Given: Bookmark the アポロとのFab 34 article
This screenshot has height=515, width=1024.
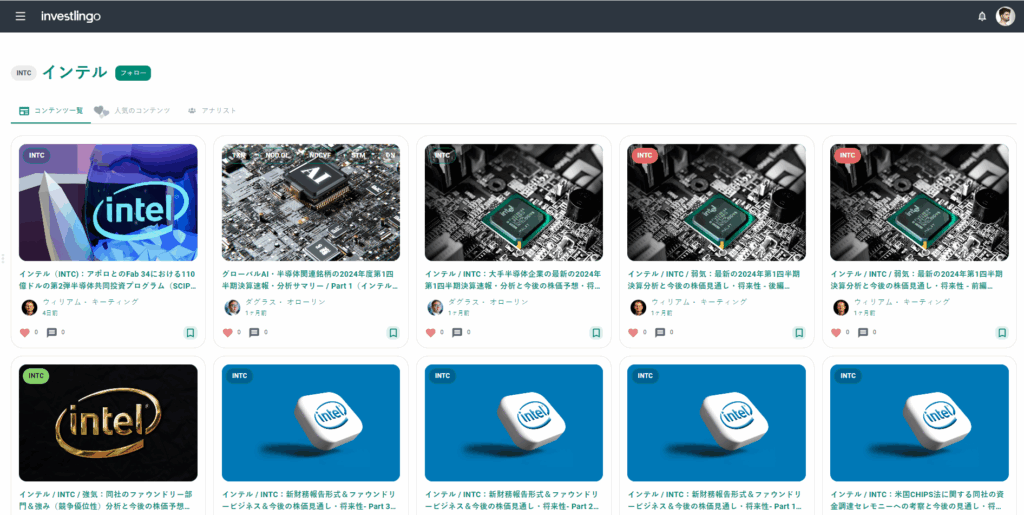Looking at the screenshot, I should pyautogui.click(x=190, y=333).
